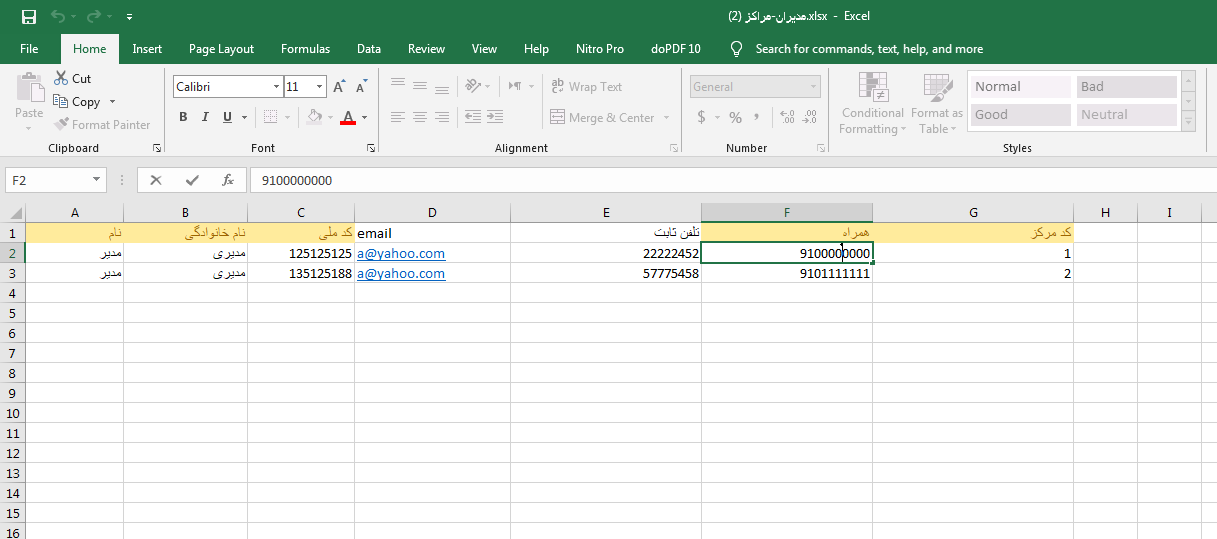Click the Copy icon in Clipboard group

coord(60,101)
